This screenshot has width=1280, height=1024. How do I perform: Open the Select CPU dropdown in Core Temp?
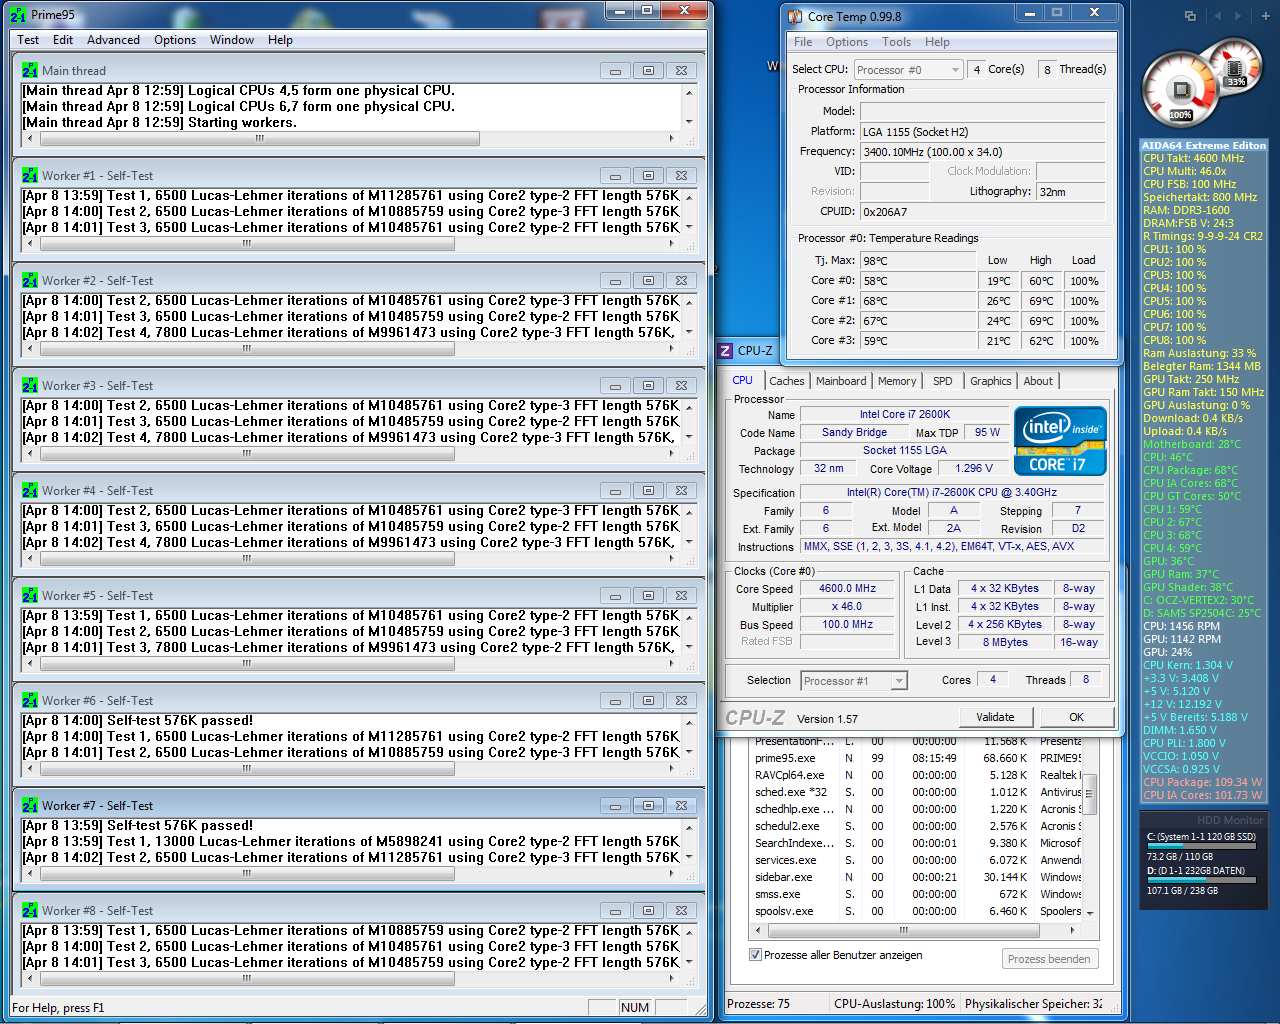909,70
